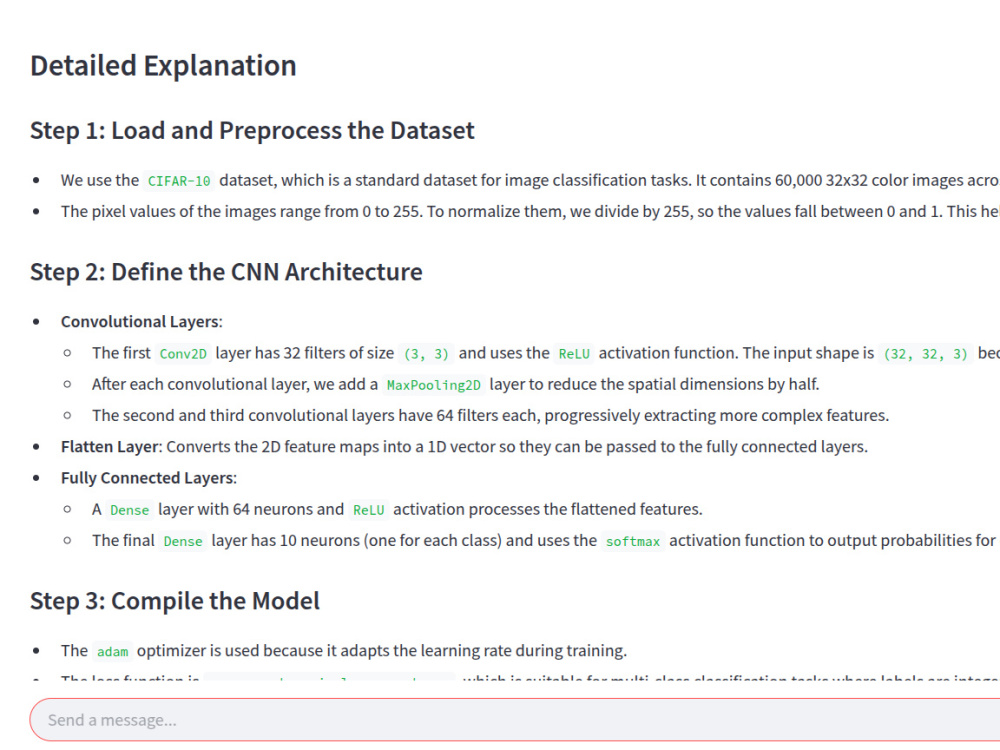The height and width of the screenshot is (750, 1000).
Task: Select the pixel values normalization sentence
Action: click(530, 211)
